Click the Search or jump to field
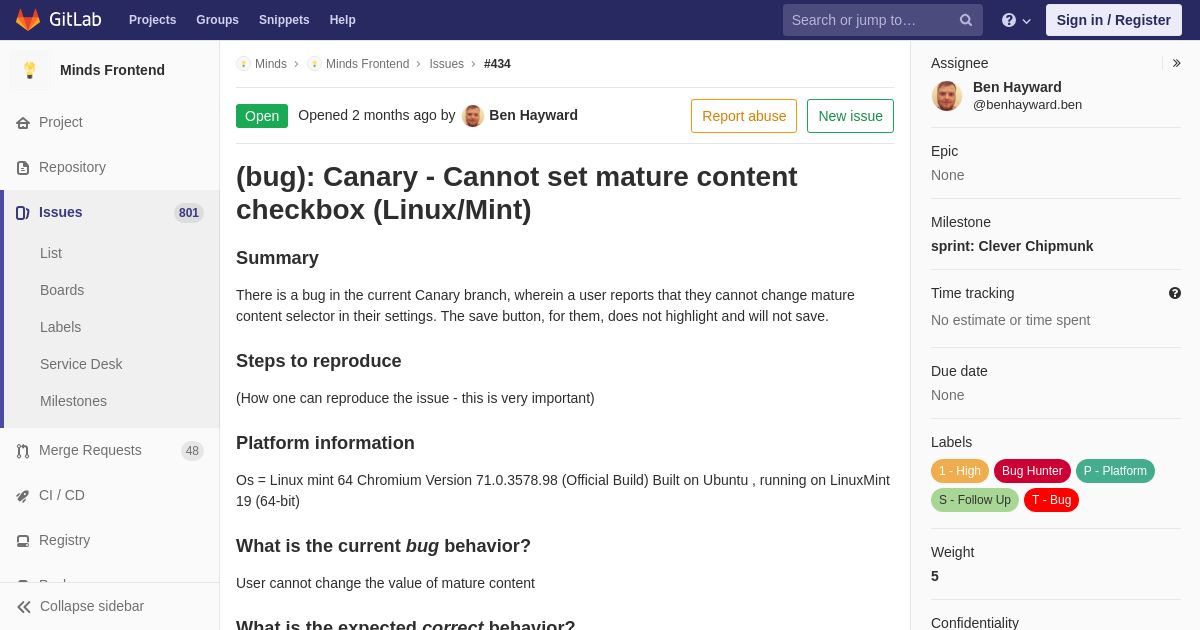This screenshot has width=1200, height=630. click(883, 20)
